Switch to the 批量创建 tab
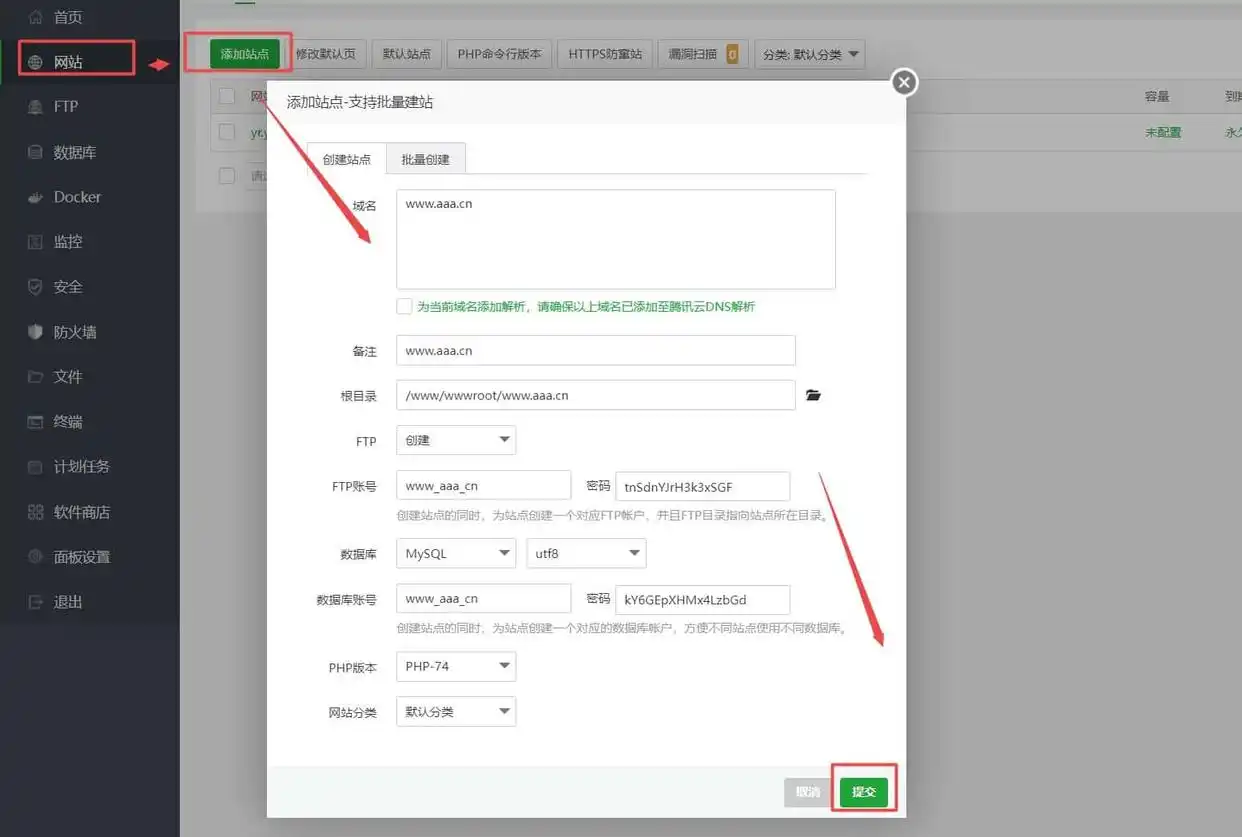 [x=425, y=159]
